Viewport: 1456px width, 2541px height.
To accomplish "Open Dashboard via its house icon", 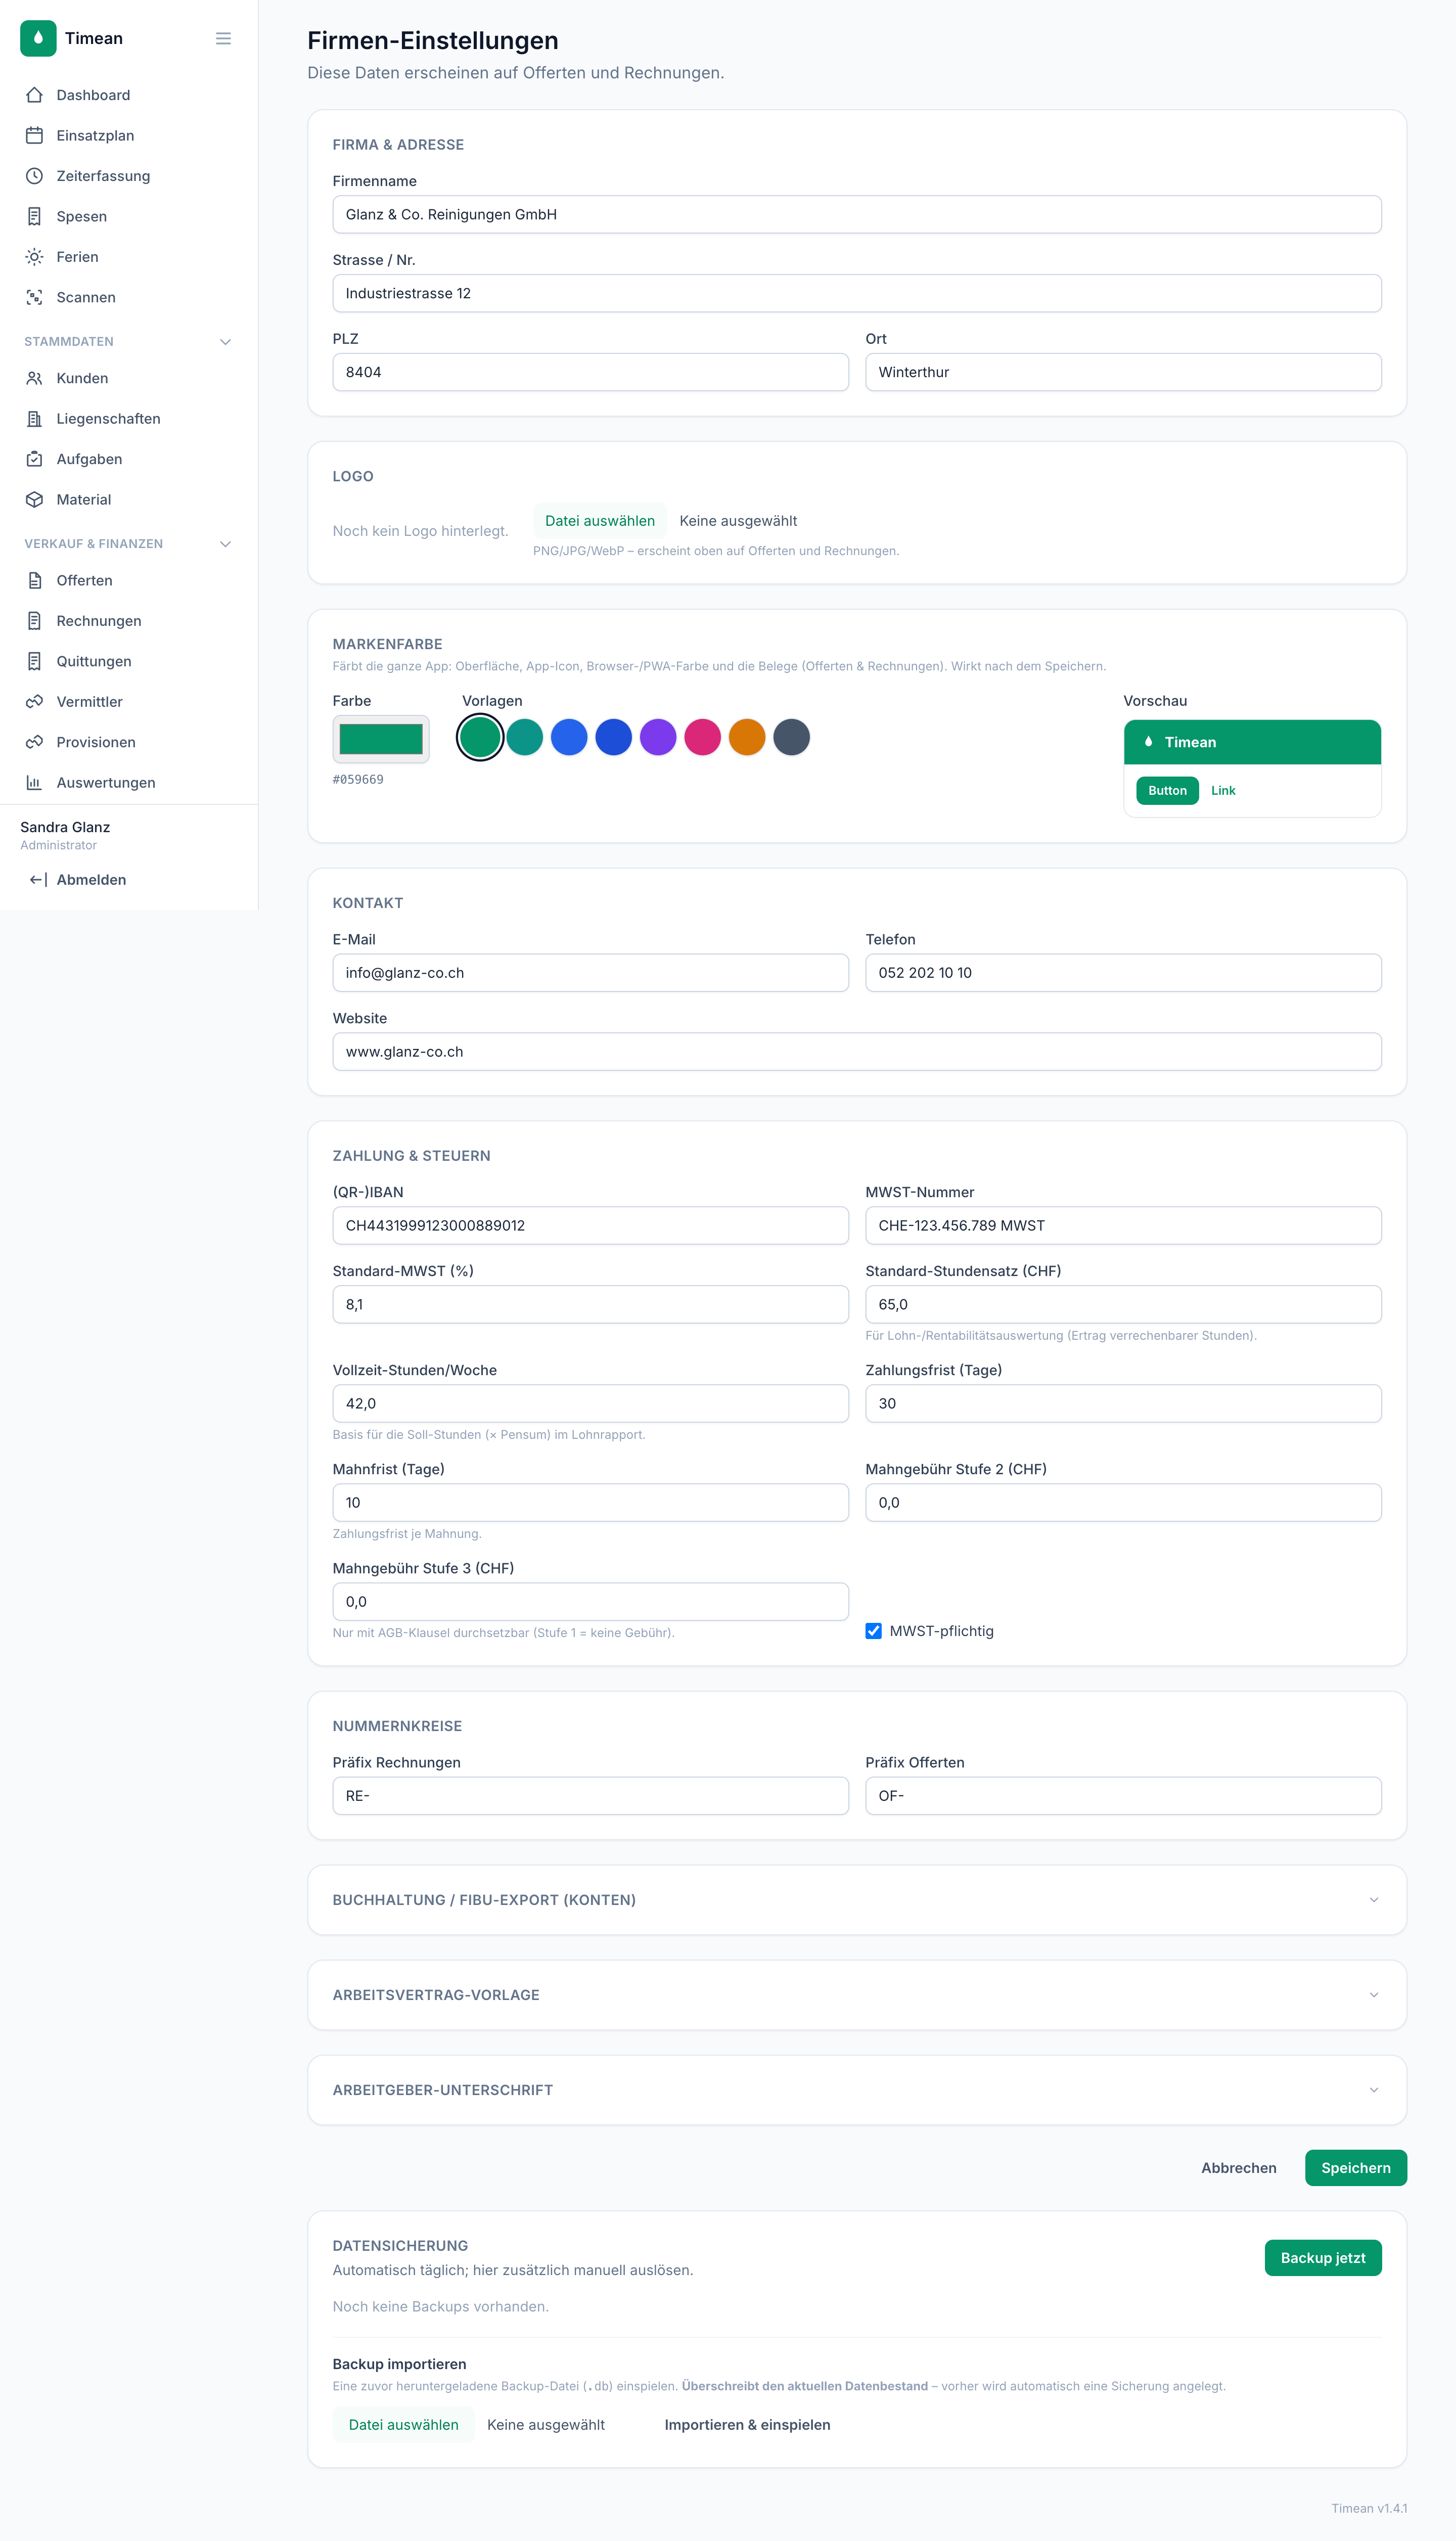I will pyautogui.click(x=34, y=95).
